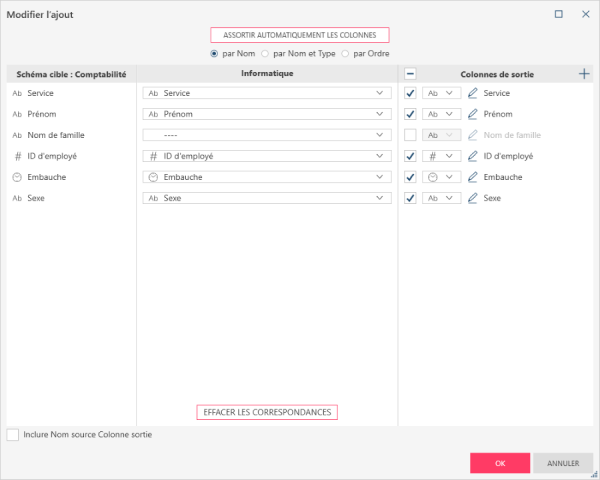Click the pencil icon for Sexe output
The width and height of the screenshot is (600, 480).
pyautogui.click(x=474, y=198)
